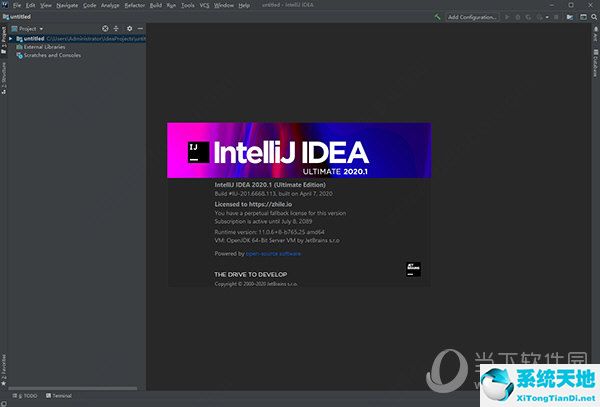This screenshot has width=600, height=407.
Task: Click the Expand/Collapse All icon in Project panel
Action: [116, 28]
